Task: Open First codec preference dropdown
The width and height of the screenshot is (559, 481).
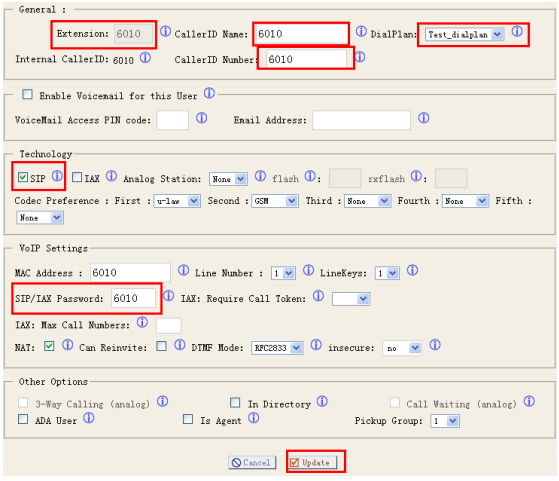Action: pyautogui.click(x=177, y=201)
